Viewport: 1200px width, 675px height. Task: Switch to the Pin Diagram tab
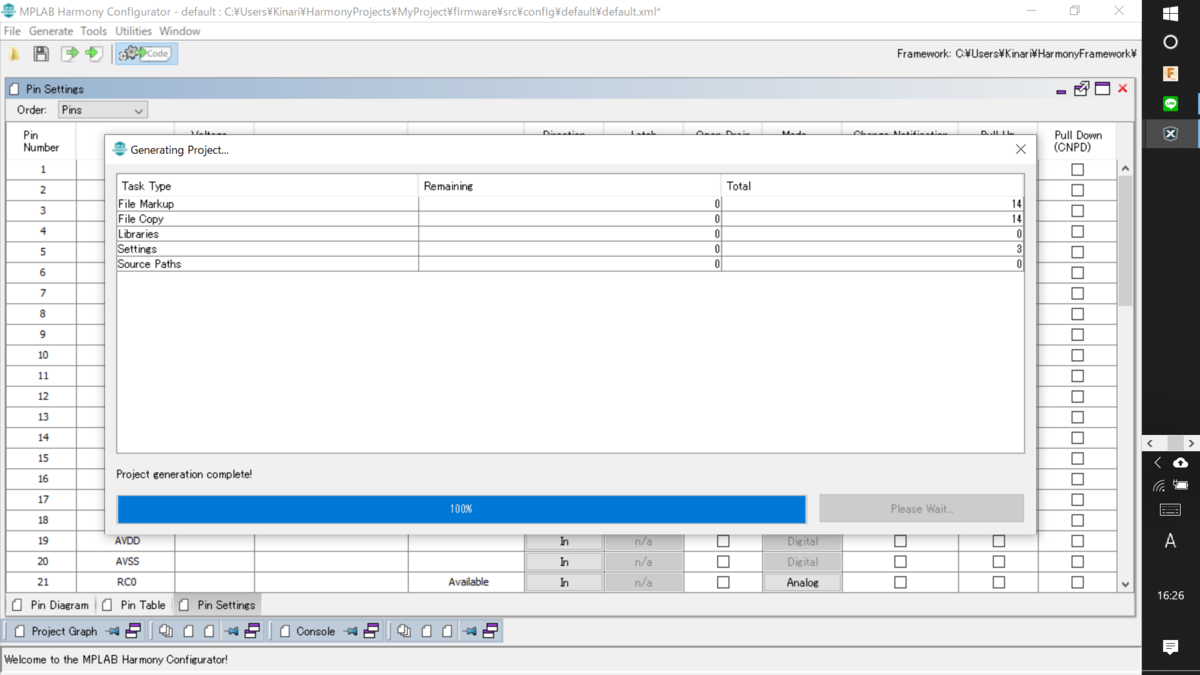point(52,605)
